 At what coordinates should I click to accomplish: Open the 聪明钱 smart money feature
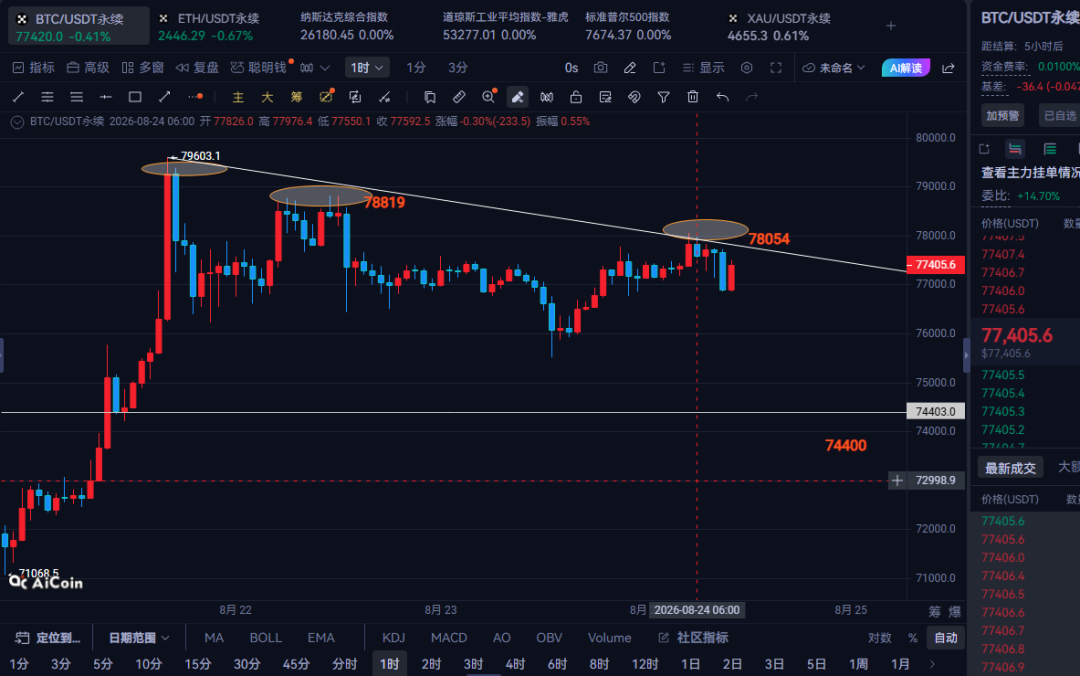[259, 68]
